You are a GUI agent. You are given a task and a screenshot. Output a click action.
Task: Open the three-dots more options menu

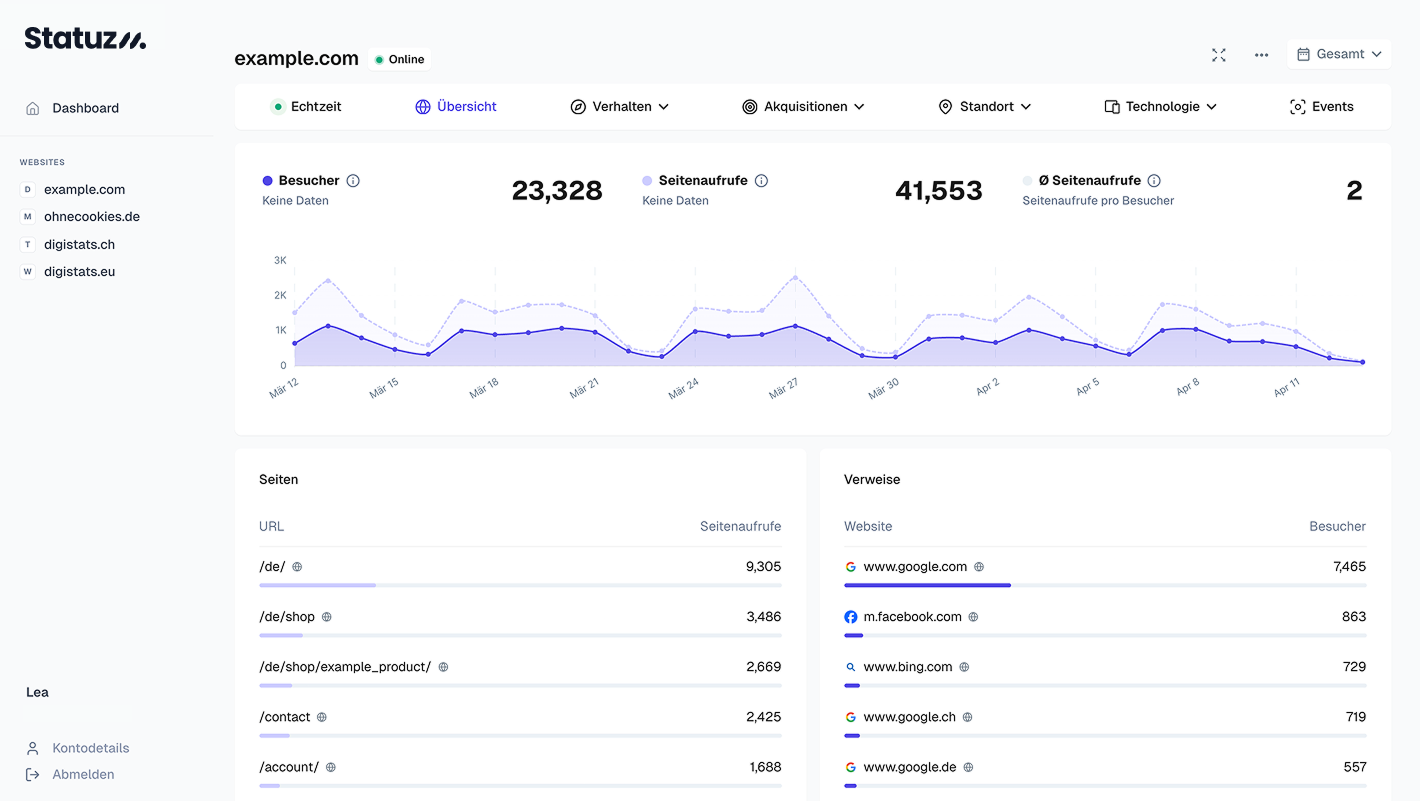[x=1261, y=55]
